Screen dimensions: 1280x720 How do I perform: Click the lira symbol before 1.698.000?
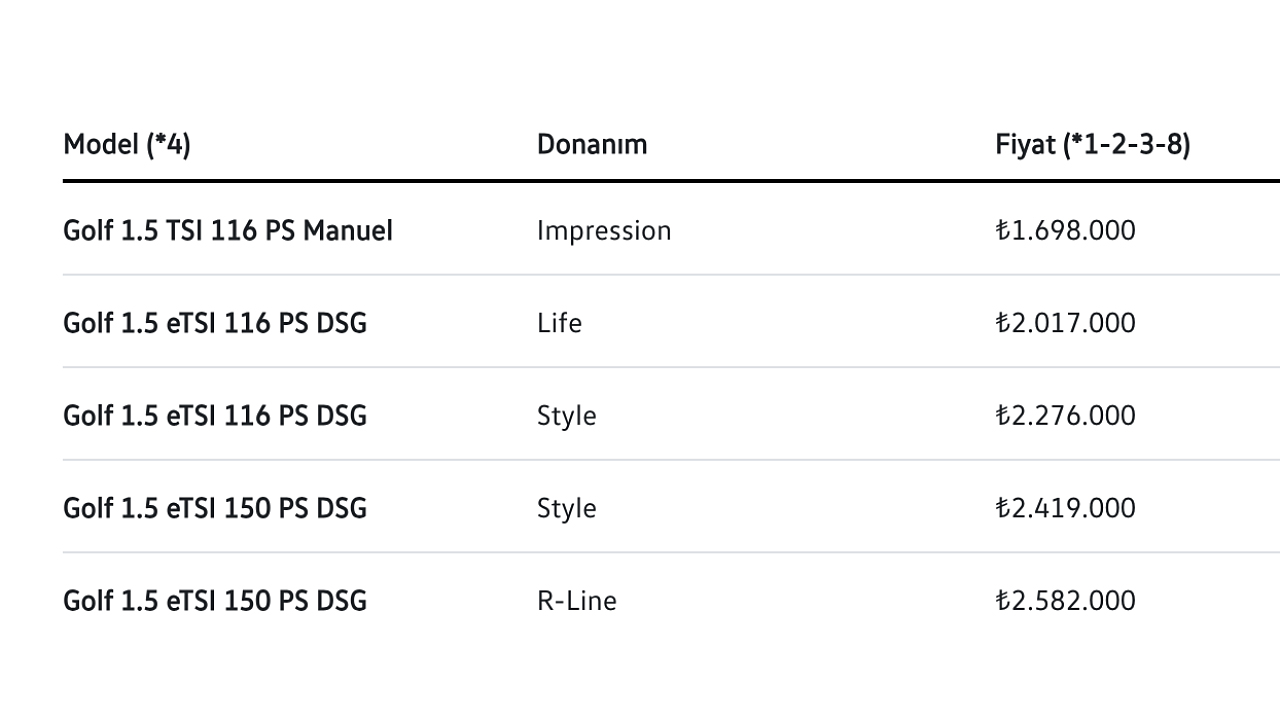click(x=1002, y=231)
